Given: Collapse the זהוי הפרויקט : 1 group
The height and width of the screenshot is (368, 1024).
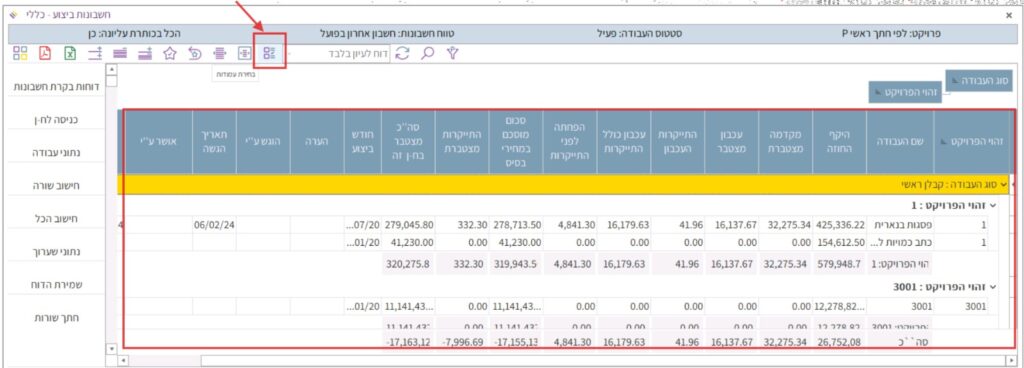Looking at the screenshot, I should tap(993, 206).
